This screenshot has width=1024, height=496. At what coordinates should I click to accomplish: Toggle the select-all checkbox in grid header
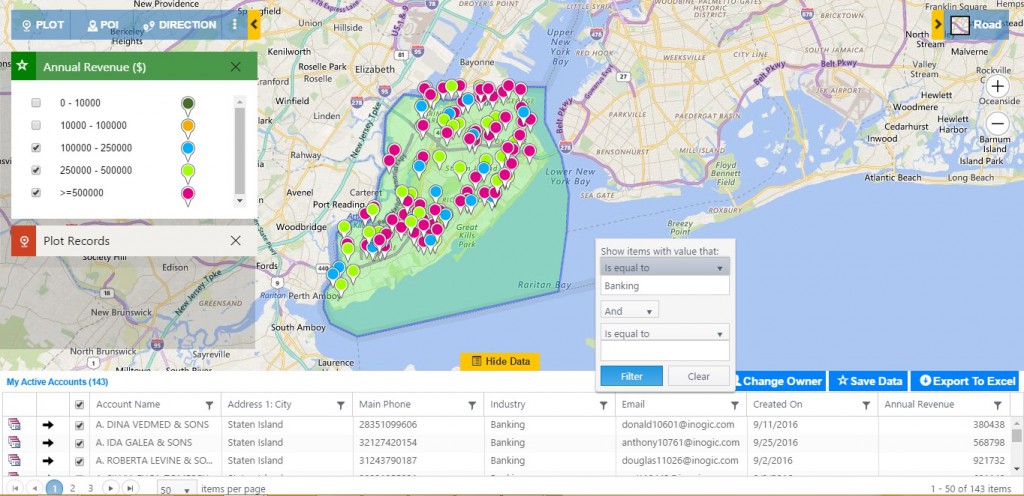click(80, 405)
